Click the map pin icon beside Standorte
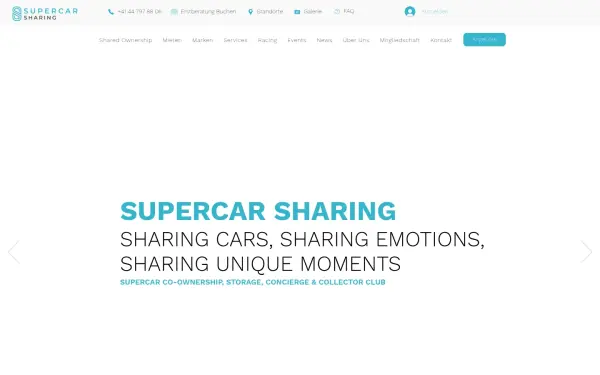 pyautogui.click(x=251, y=12)
